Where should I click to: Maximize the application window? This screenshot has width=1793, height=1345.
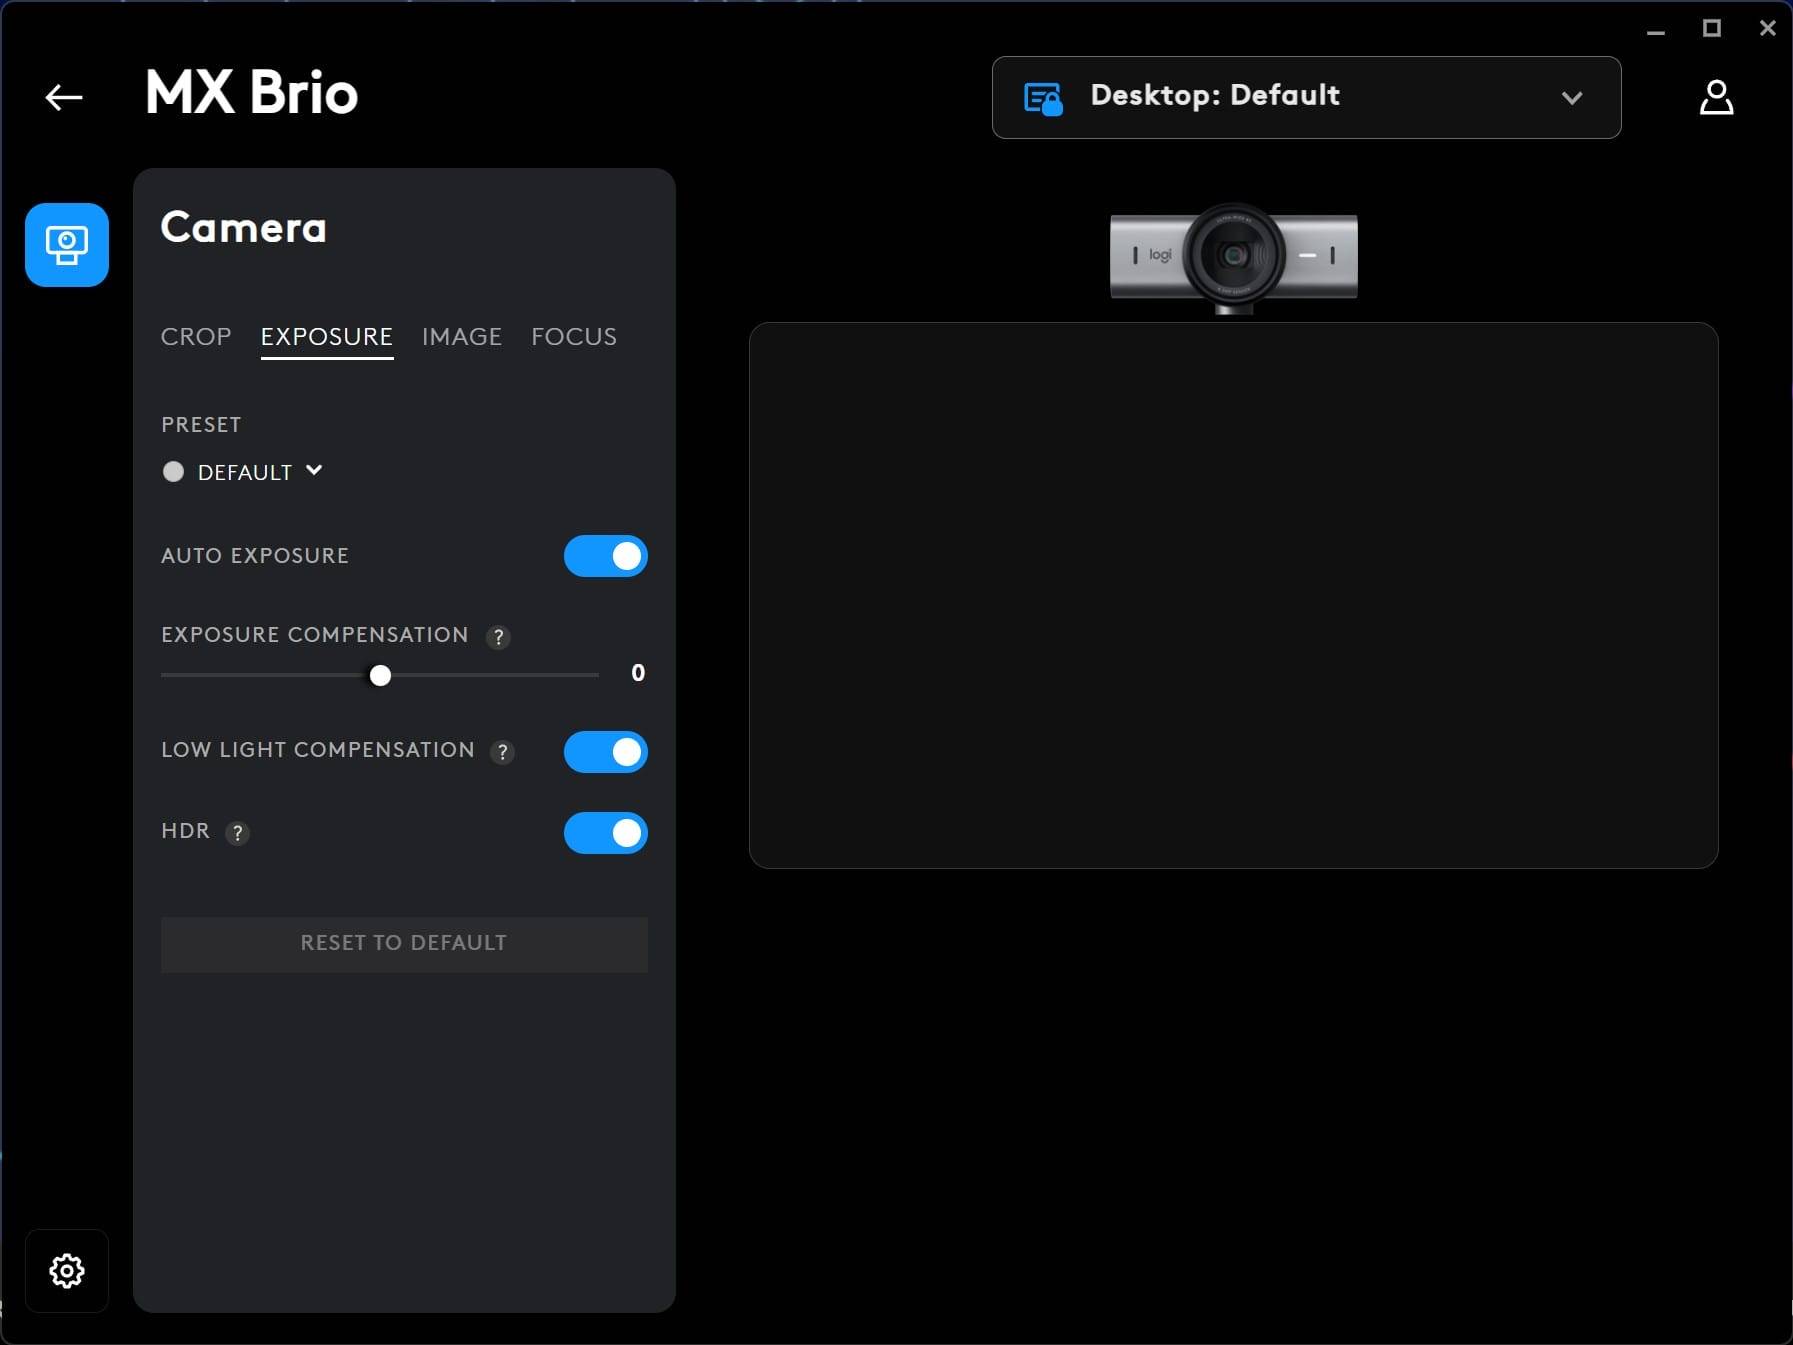tap(1712, 29)
